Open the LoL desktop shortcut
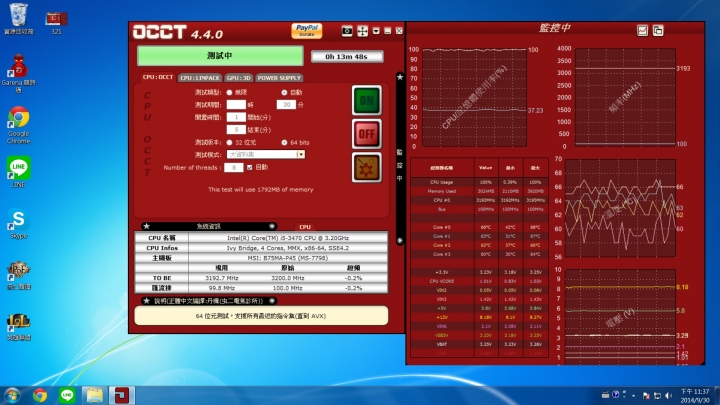The image size is (720, 405). click(18, 326)
